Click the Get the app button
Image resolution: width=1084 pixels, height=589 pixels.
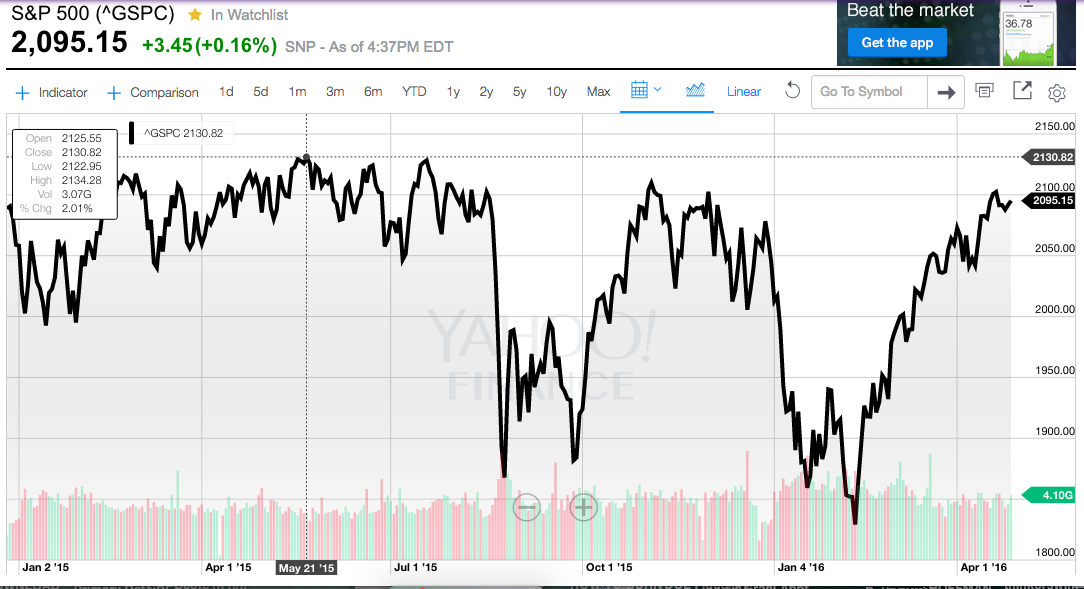tap(897, 42)
